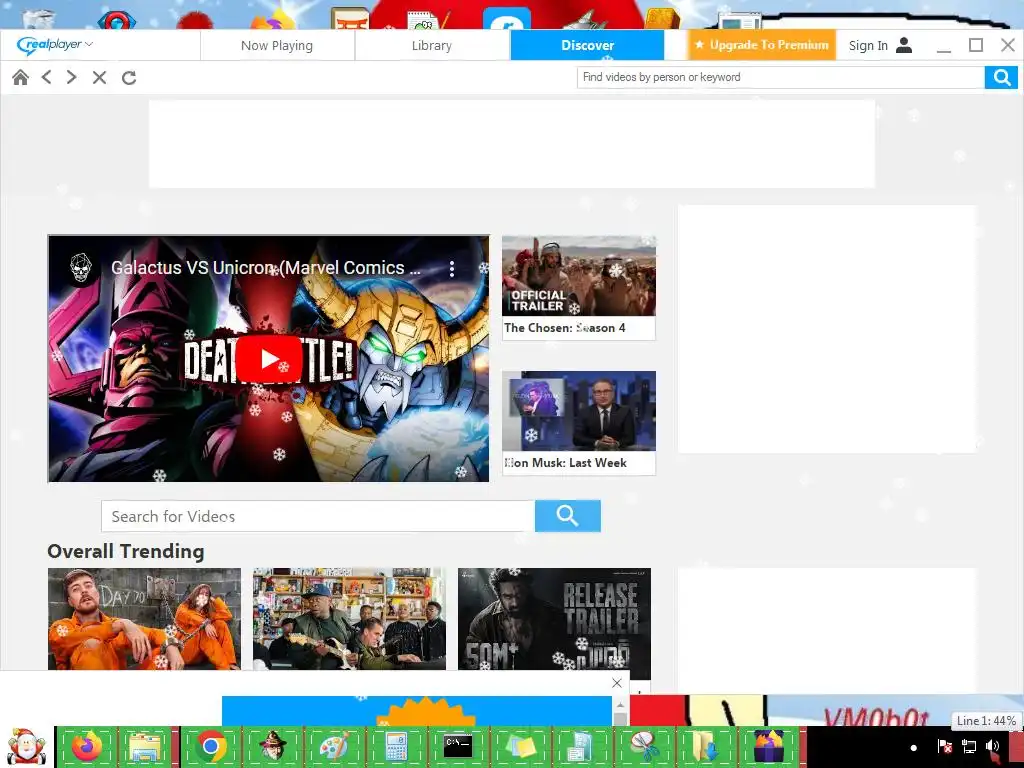The width and height of the screenshot is (1024, 768).
Task: Open the band performance trending video thumbnail
Action: tap(349, 618)
